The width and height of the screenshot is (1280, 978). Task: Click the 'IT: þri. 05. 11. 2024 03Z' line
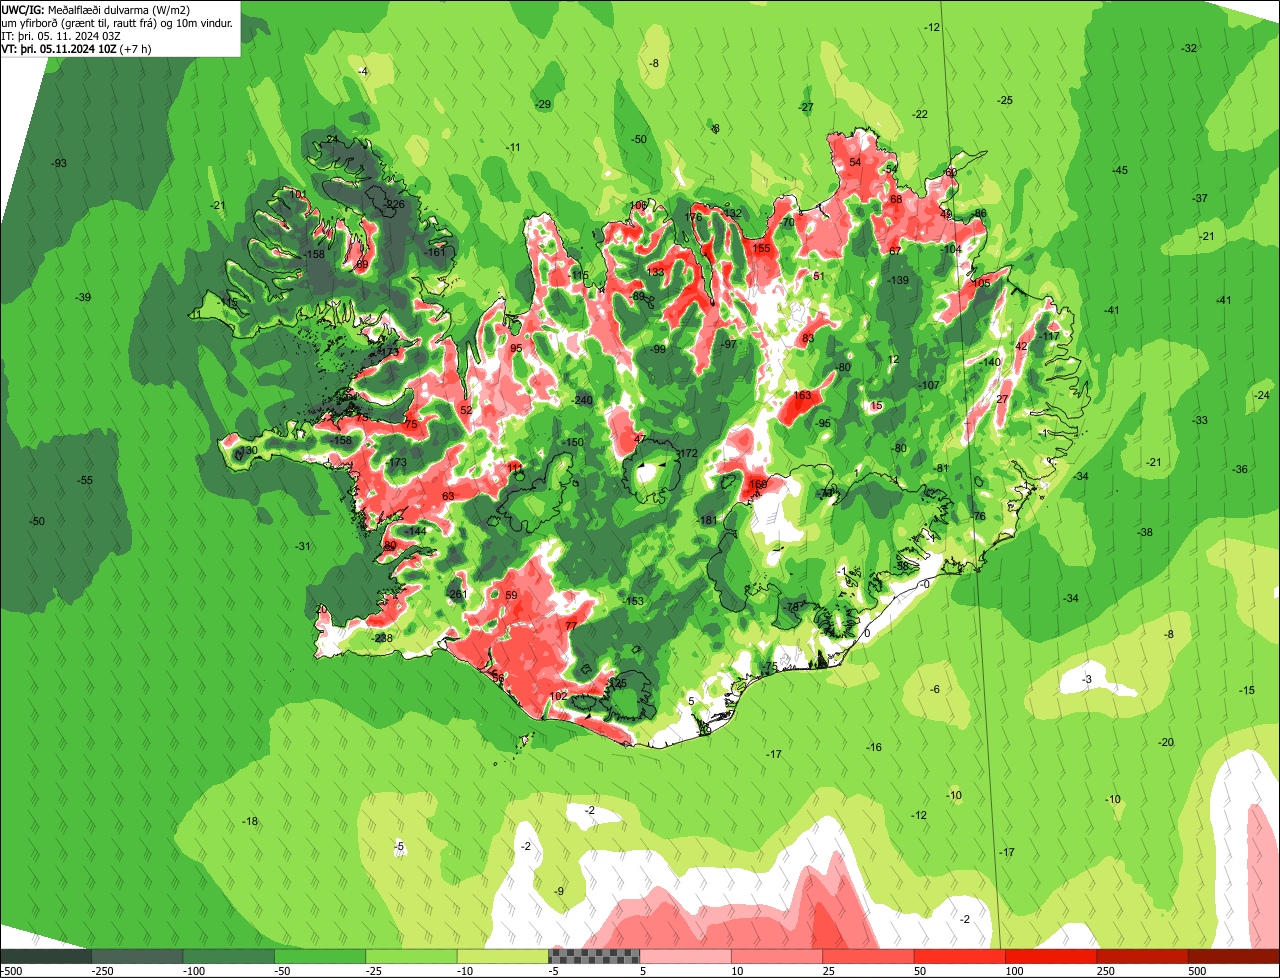tap(63, 36)
